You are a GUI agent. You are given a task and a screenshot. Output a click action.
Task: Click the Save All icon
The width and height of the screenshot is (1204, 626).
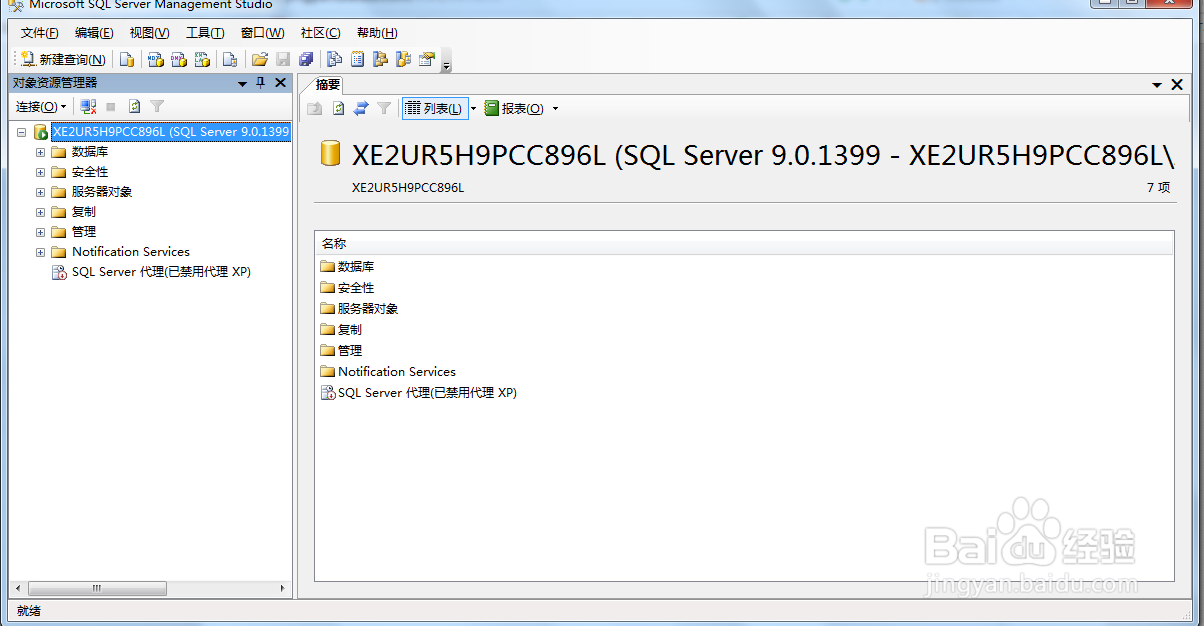[x=306, y=60]
